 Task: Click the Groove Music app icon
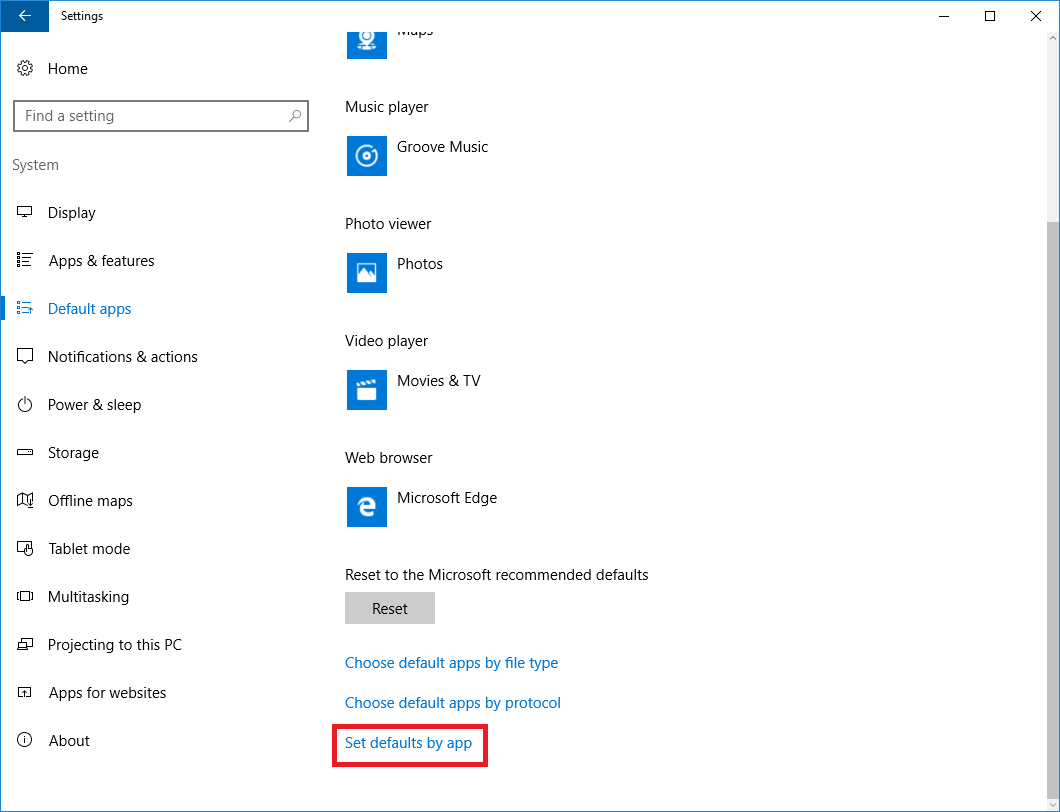coord(367,156)
